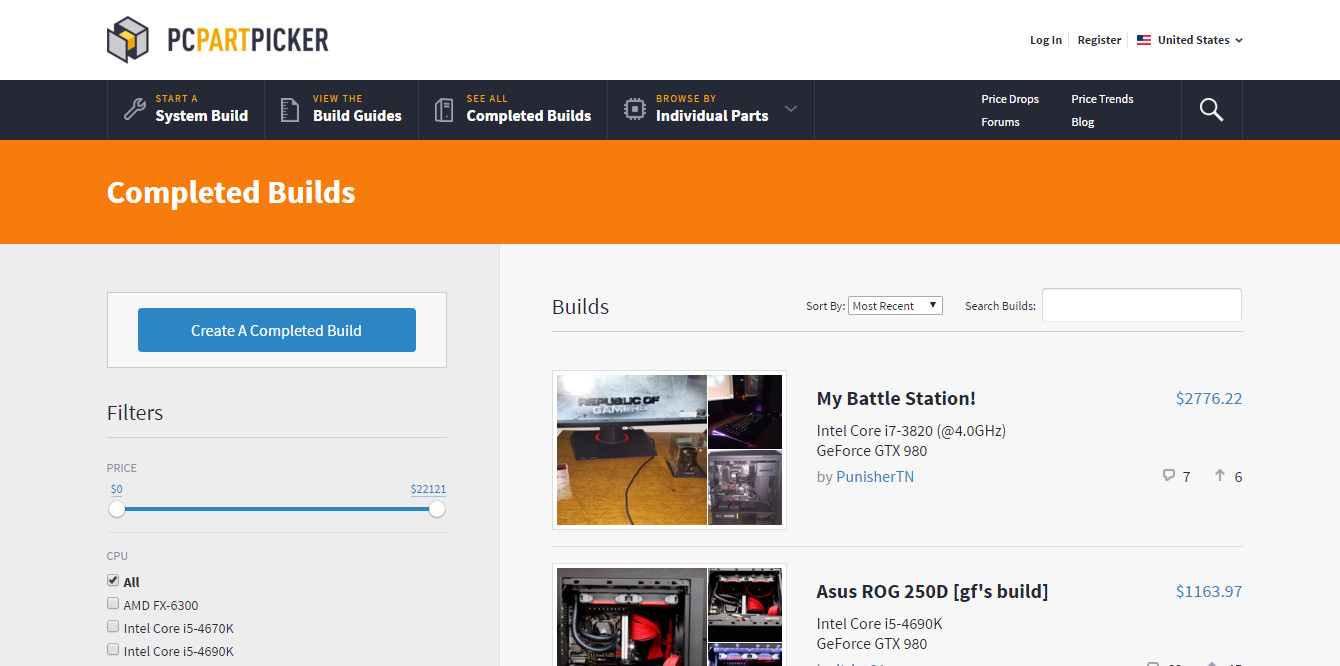
Task: Tick the All CPU checkbox
Action: 113,581
